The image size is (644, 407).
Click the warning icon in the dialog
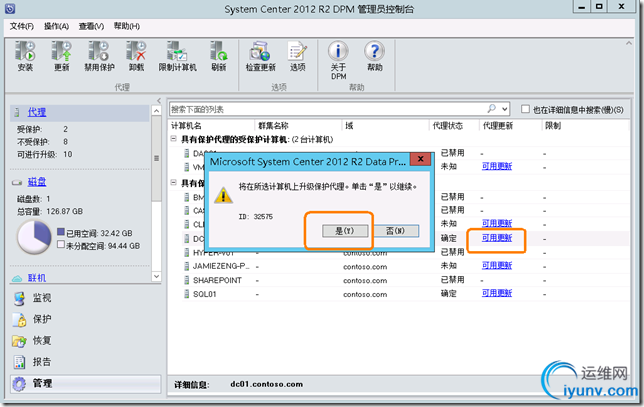click(223, 195)
